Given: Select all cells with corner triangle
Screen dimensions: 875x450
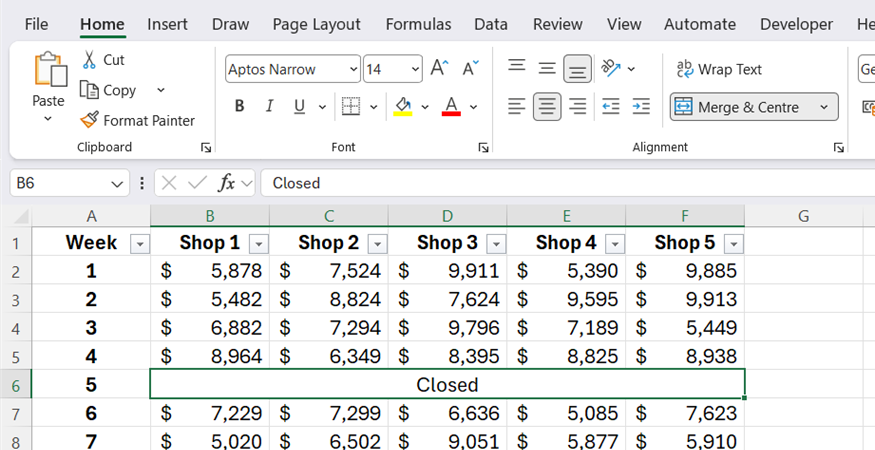Looking at the screenshot, I should (20, 216).
